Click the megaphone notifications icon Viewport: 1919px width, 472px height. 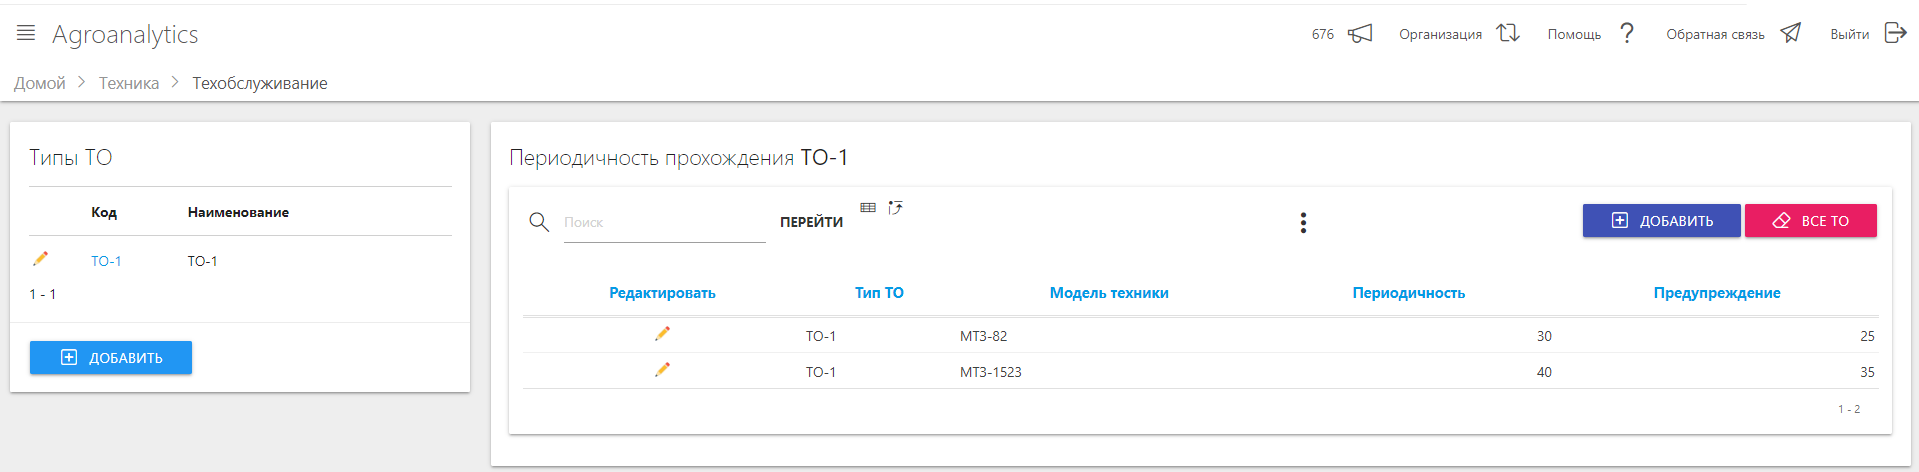[1360, 34]
